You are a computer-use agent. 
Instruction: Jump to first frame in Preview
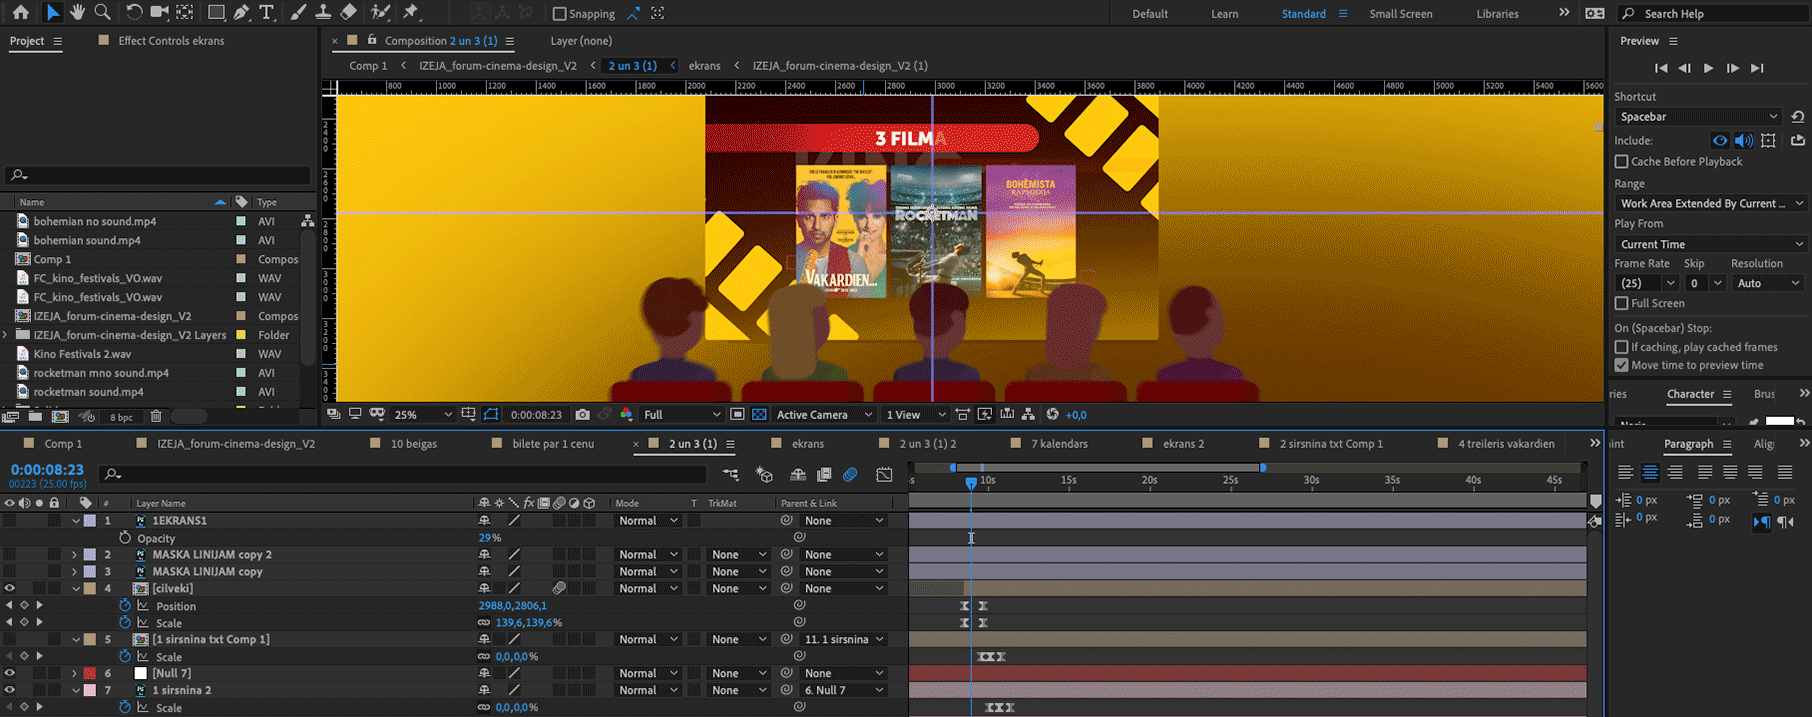[1660, 68]
